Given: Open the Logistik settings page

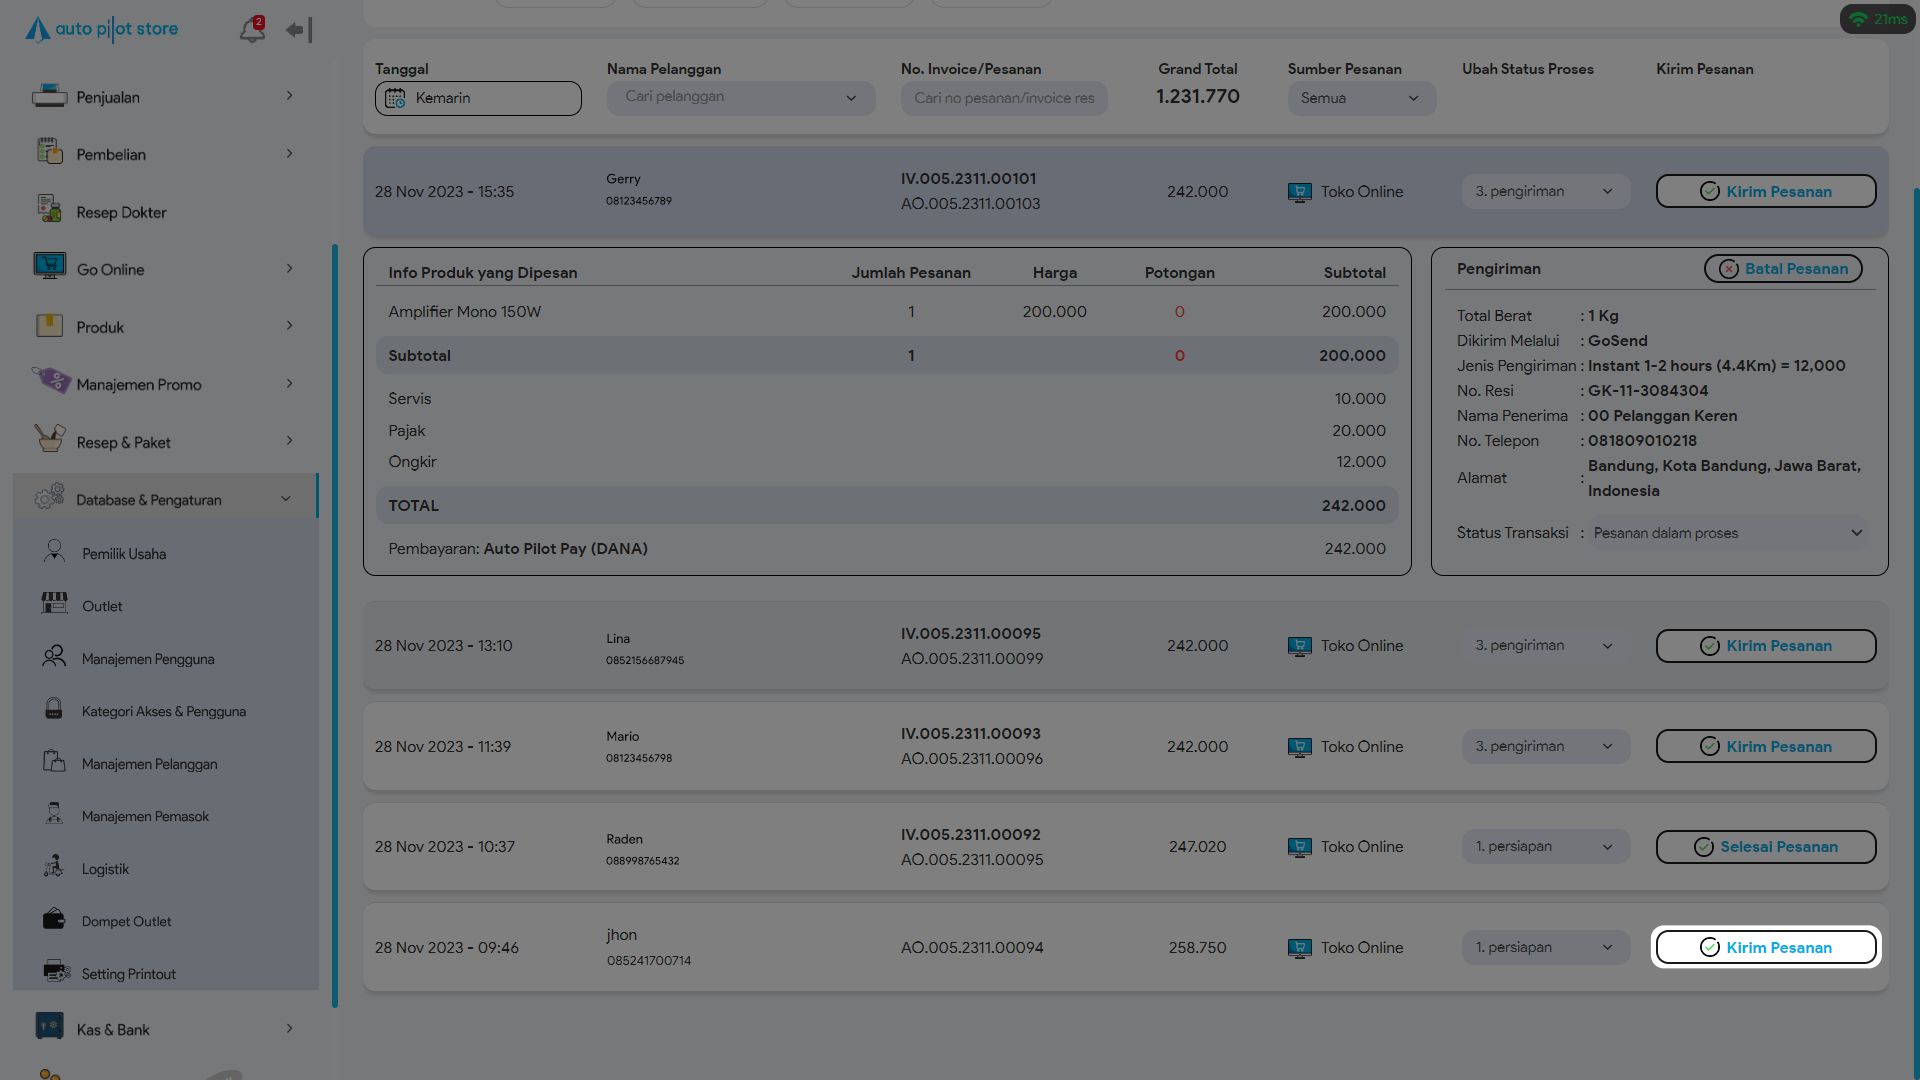Looking at the screenshot, I should point(105,869).
